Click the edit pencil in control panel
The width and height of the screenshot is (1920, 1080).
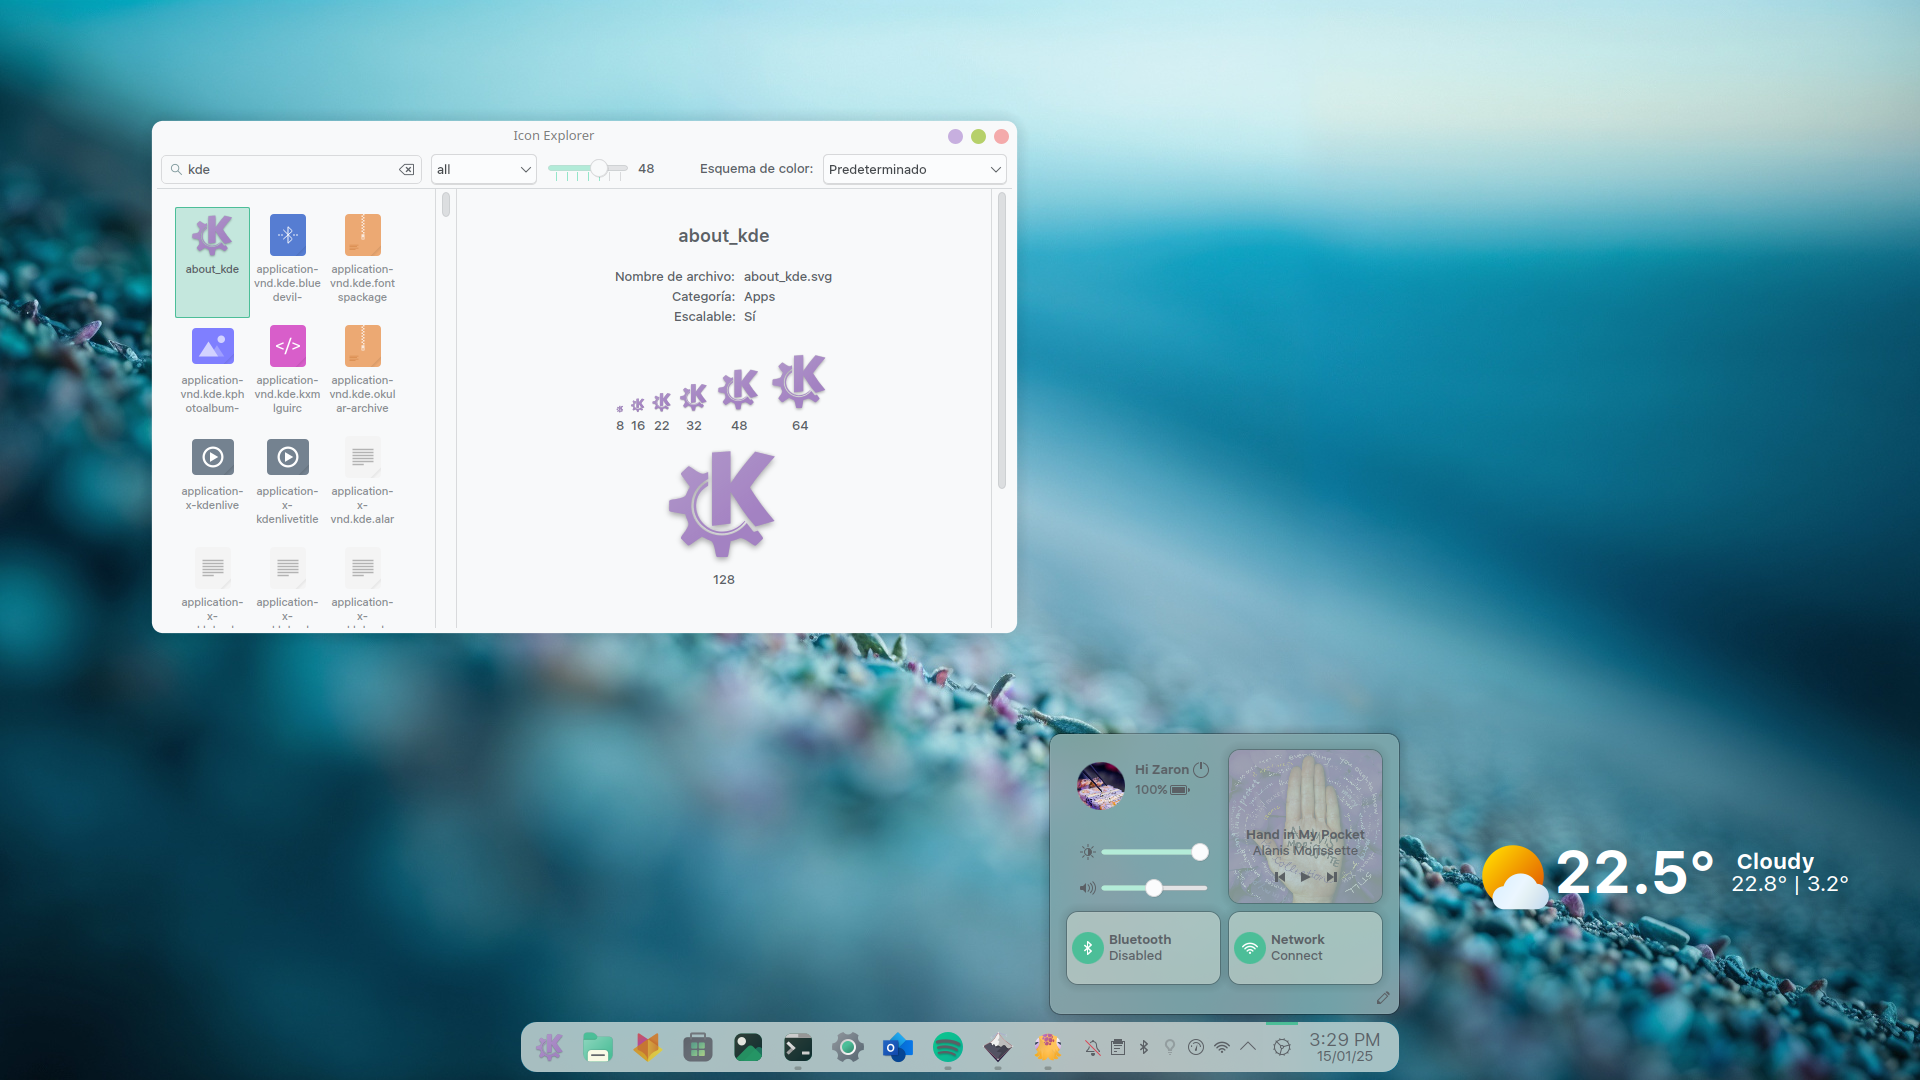(1383, 998)
